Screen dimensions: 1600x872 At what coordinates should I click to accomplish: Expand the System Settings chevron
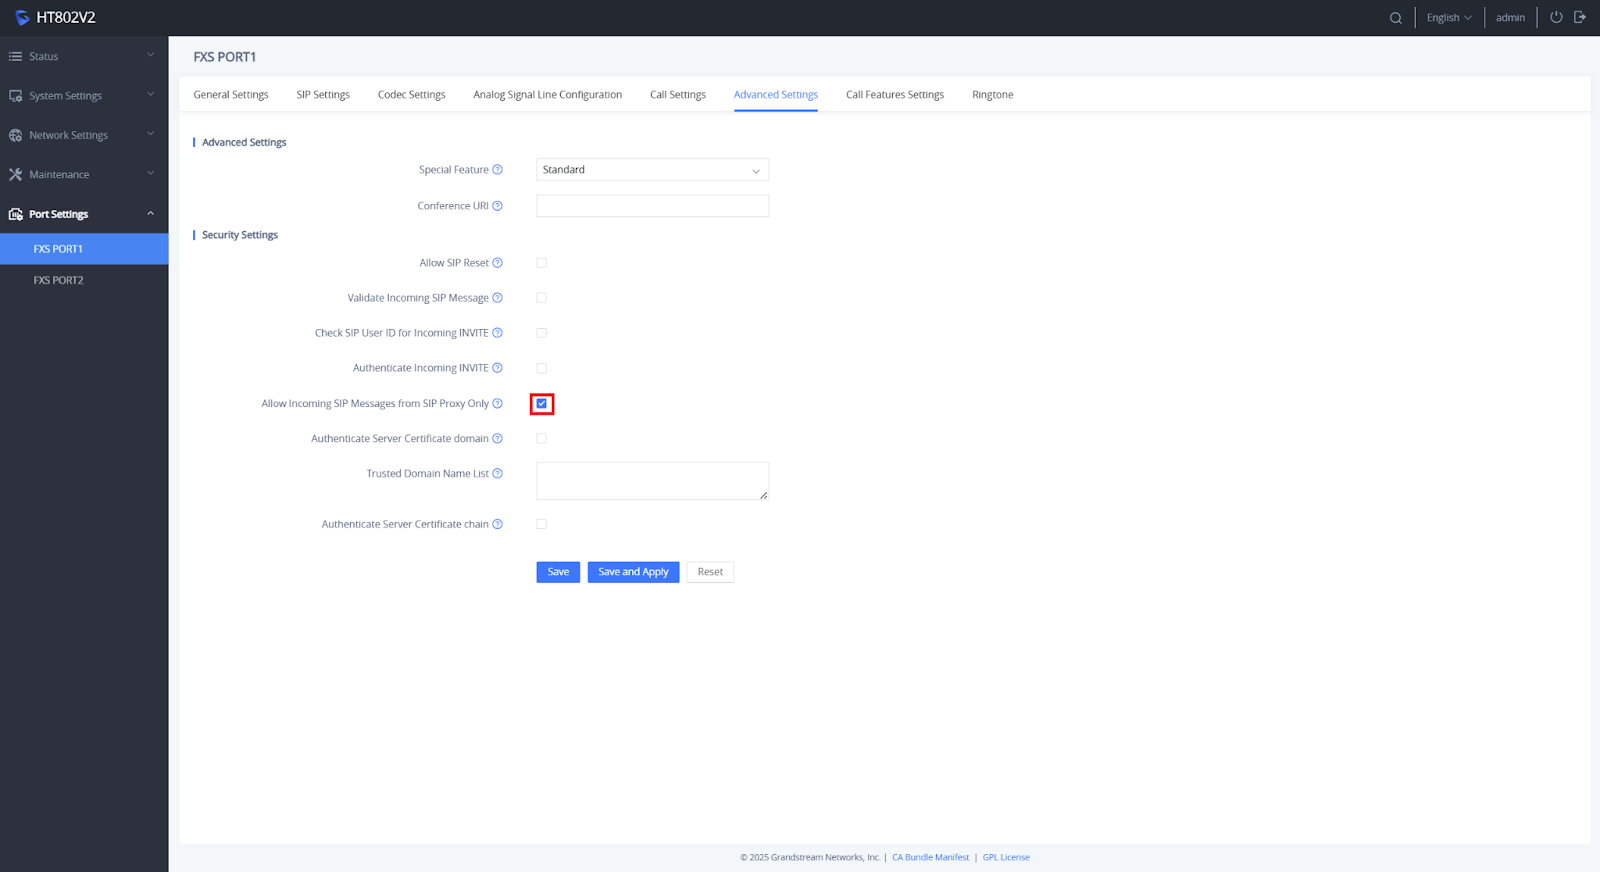pos(151,95)
